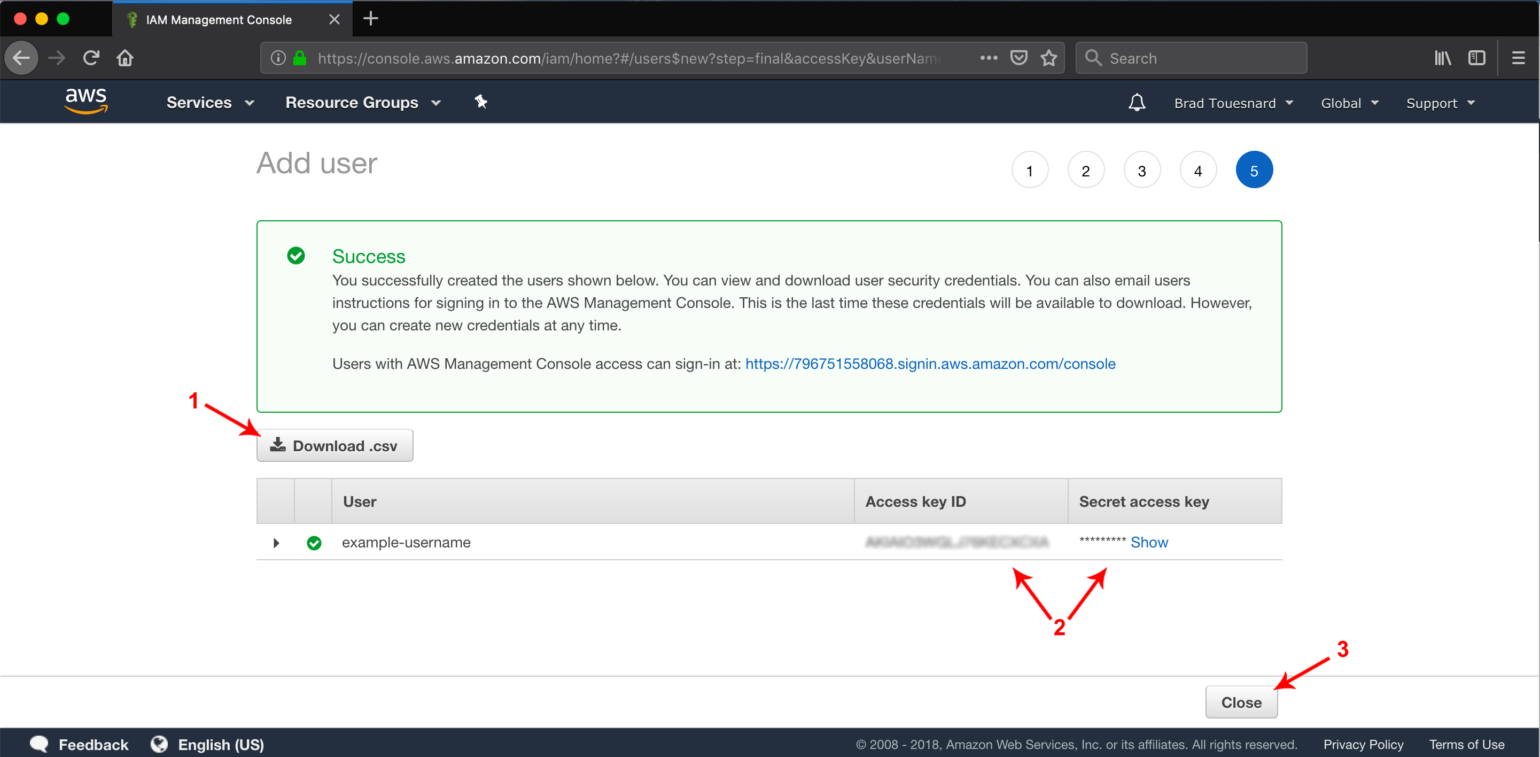Show the secret access key
This screenshot has width=1540, height=757.
click(1149, 542)
